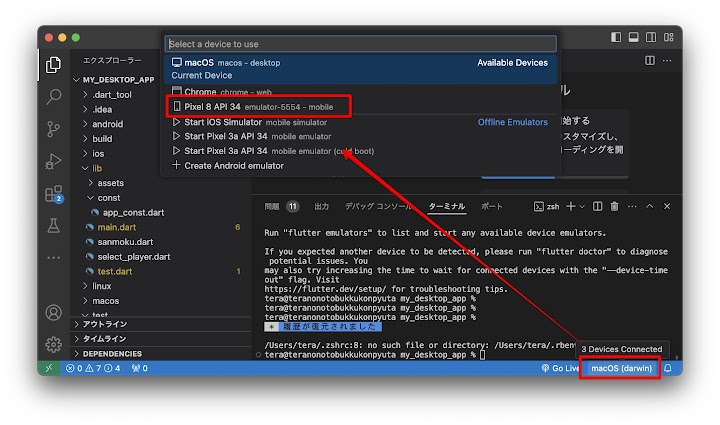This screenshot has height=425, width=720.
Task: Open Customize Layout icon in title bar
Action: click(x=669, y=37)
